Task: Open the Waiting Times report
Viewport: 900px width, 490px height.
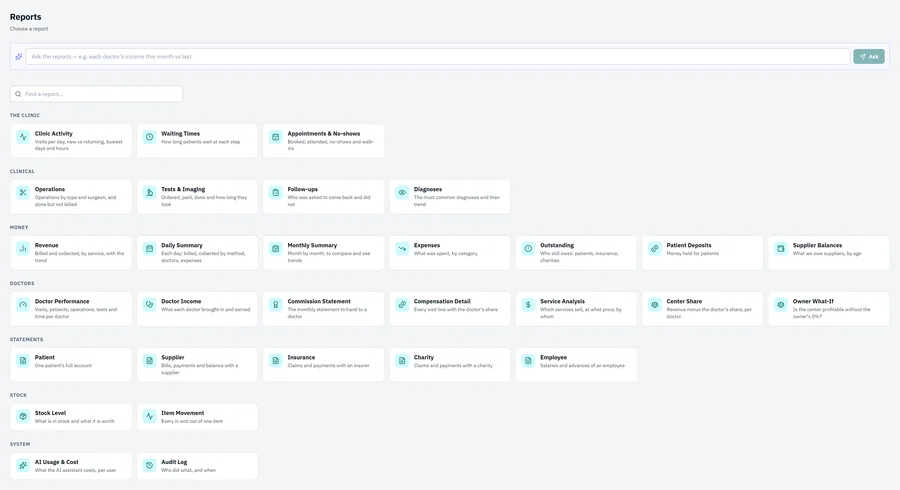Action: coord(197,141)
